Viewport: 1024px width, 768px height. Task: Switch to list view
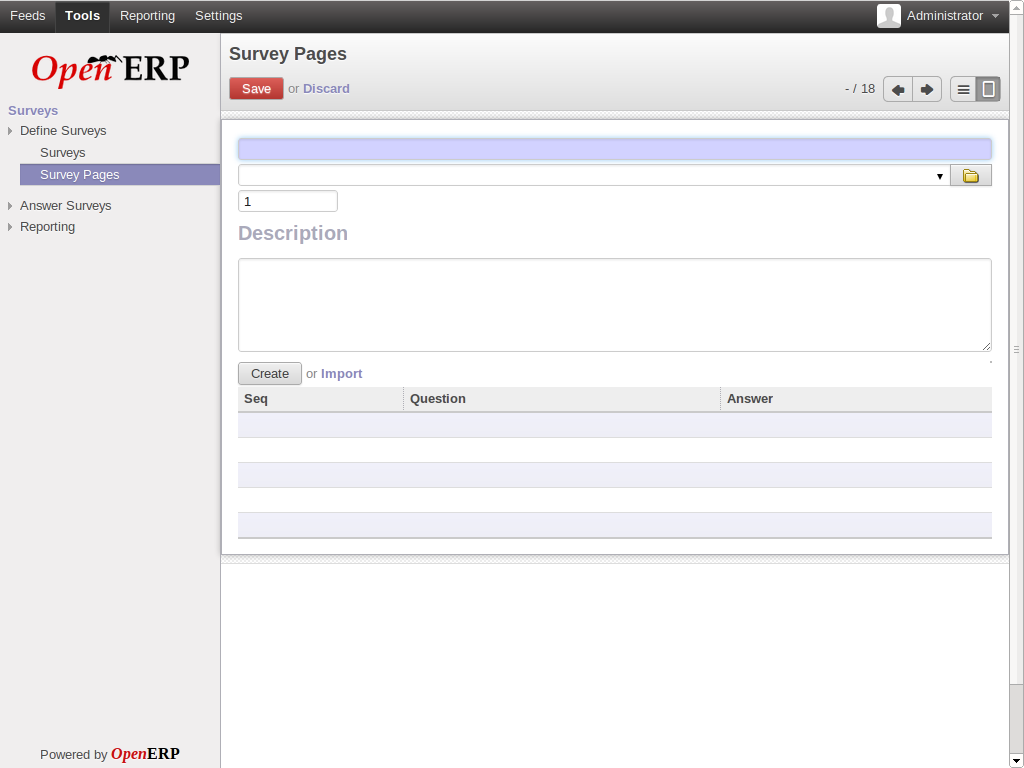963,89
